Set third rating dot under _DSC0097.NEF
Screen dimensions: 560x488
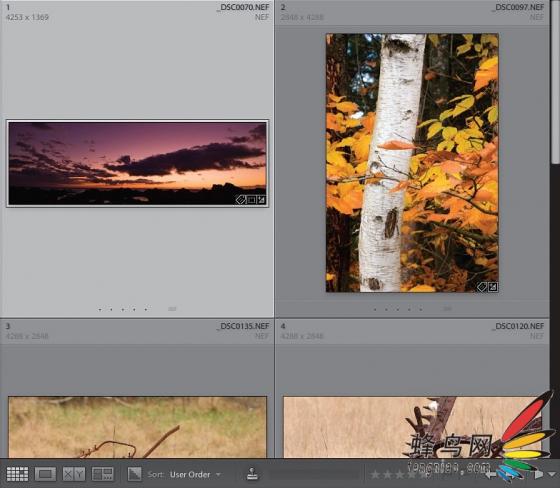tap(398, 309)
